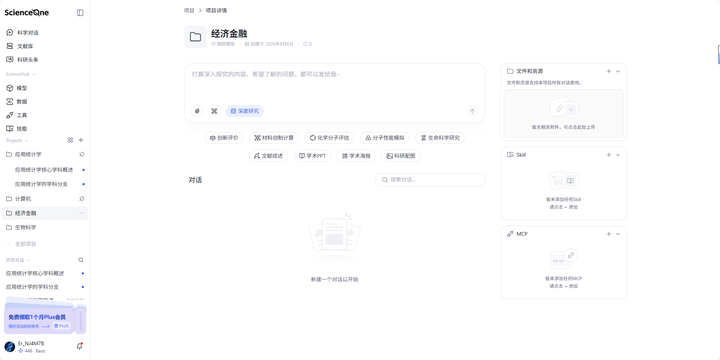Select the 经济金融 project in sidebar
The image size is (720, 360).
pos(45,213)
